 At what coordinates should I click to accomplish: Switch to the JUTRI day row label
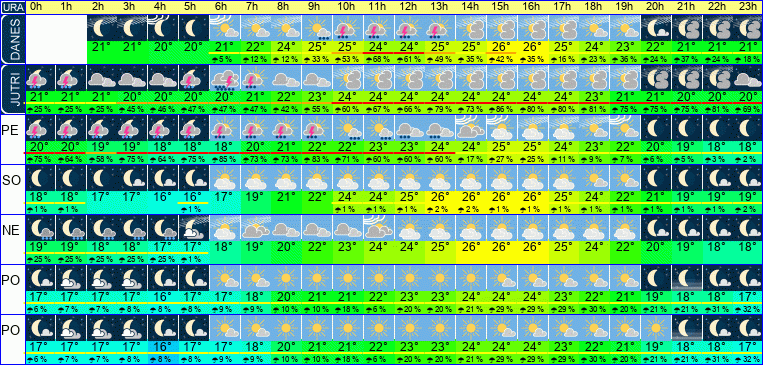click(12, 89)
